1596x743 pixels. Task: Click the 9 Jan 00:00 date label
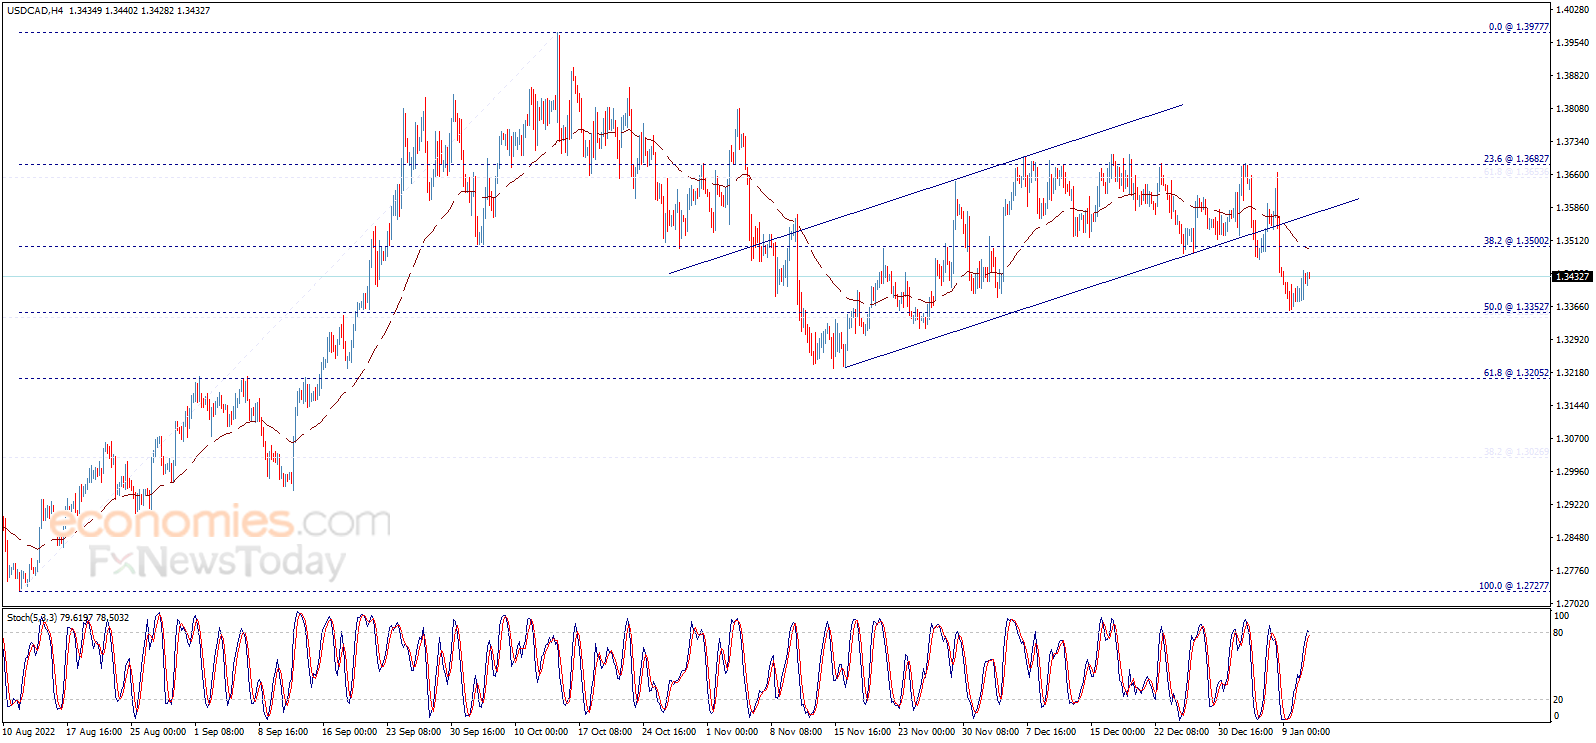tap(1306, 732)
